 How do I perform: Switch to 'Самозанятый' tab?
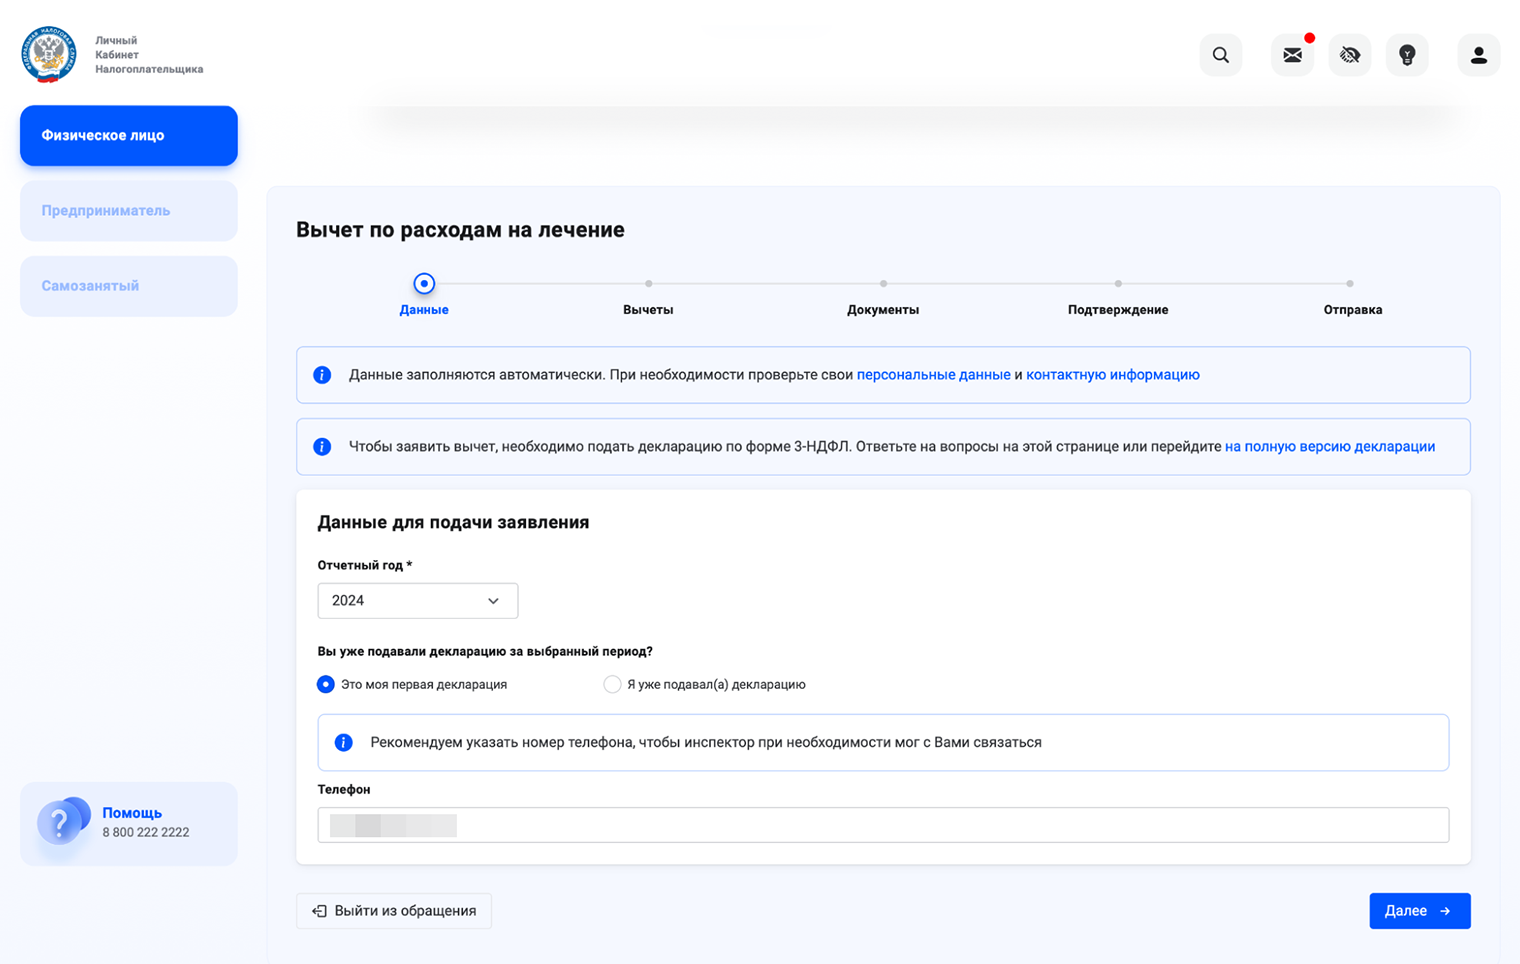coord(129,286)
